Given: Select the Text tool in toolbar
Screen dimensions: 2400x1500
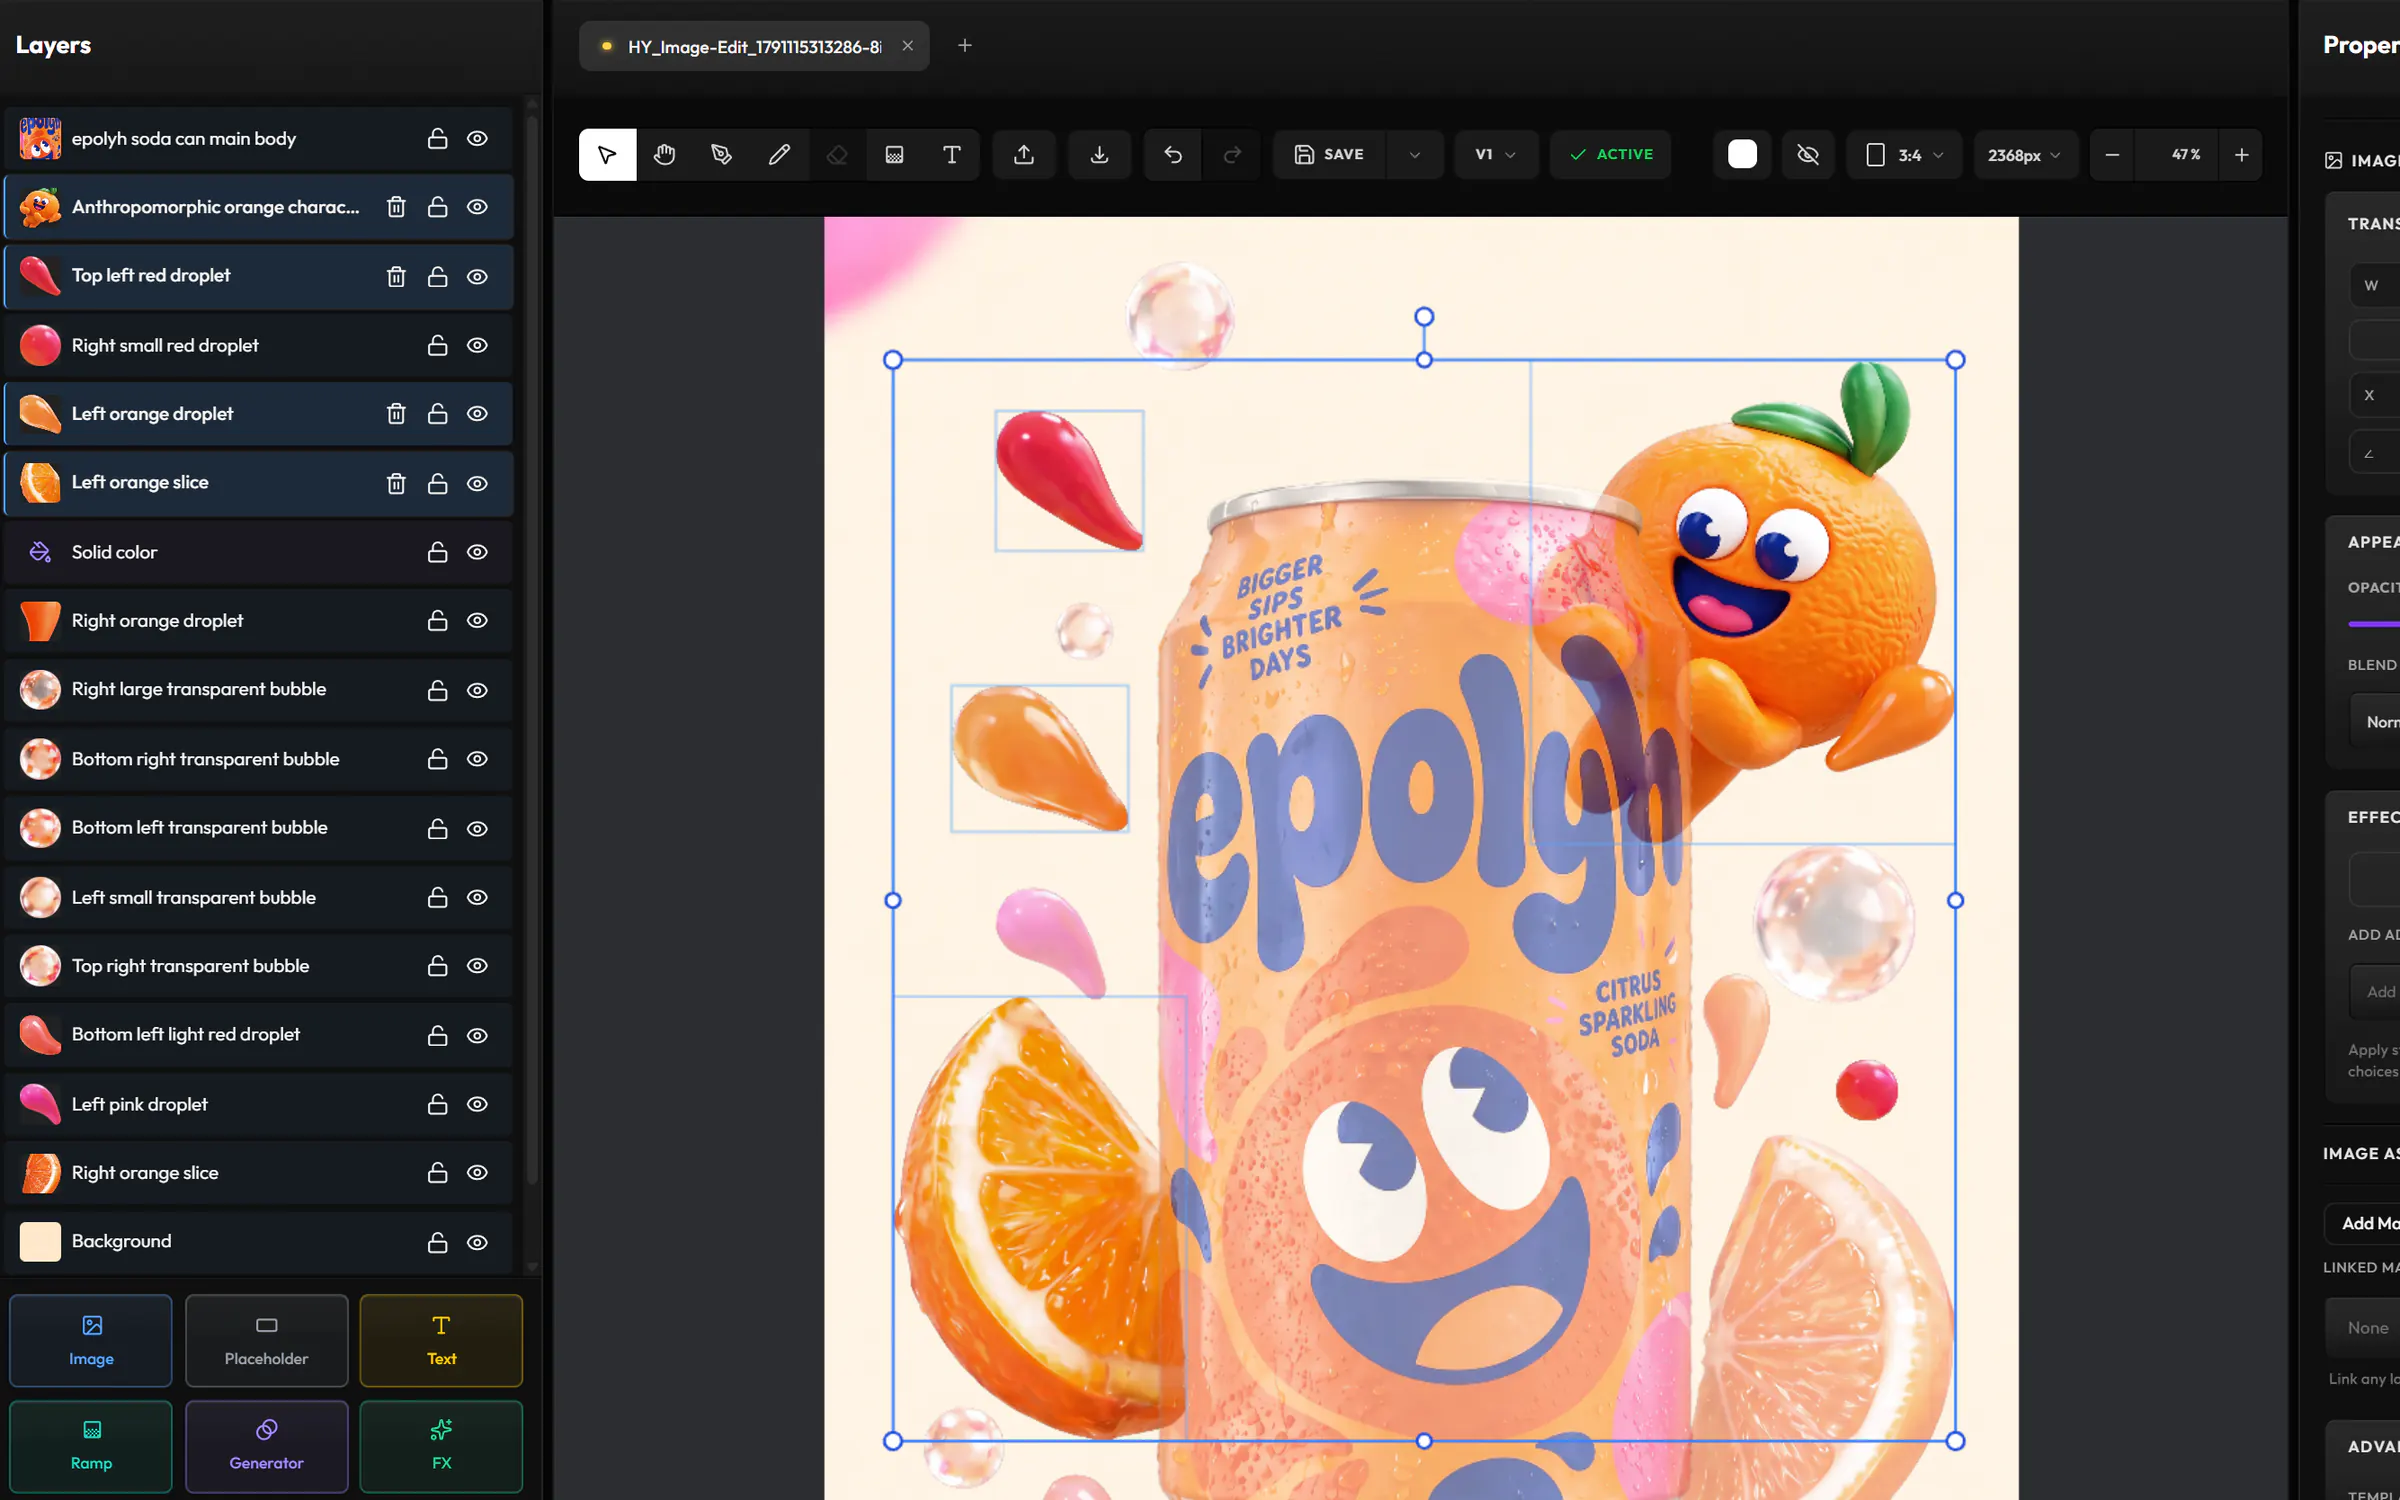Looking at the screenshot, I should click(952, 155).
